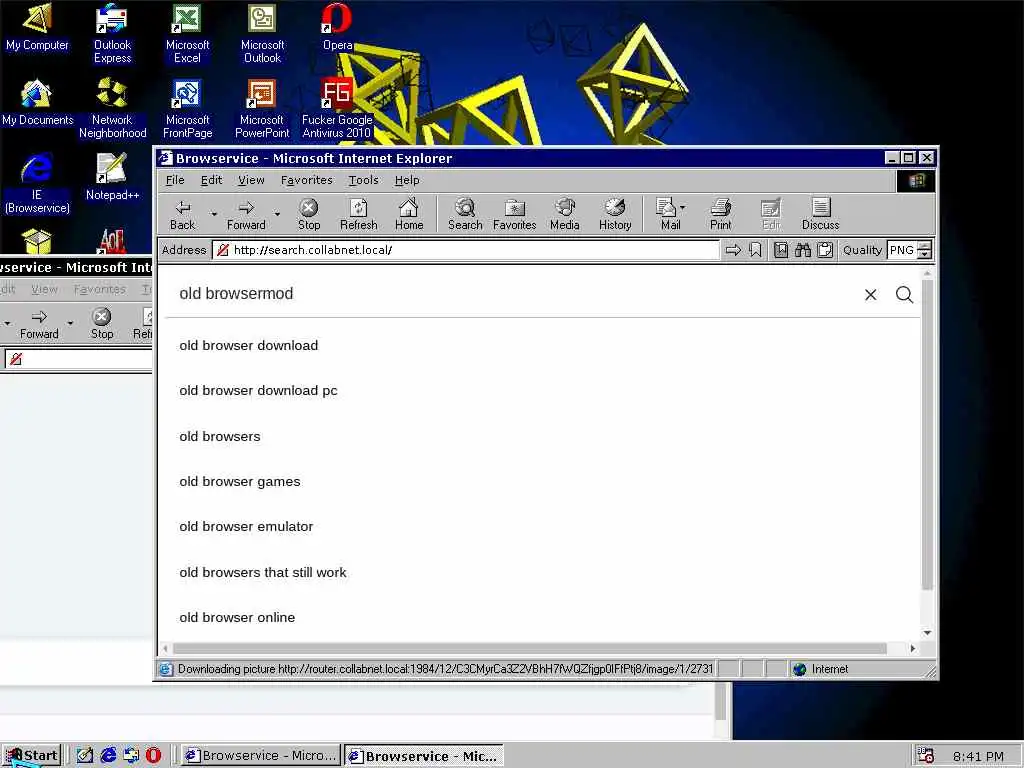
Task: Open Microsoft Excel desktop shortcut
Action: click(x=187, y=33)
